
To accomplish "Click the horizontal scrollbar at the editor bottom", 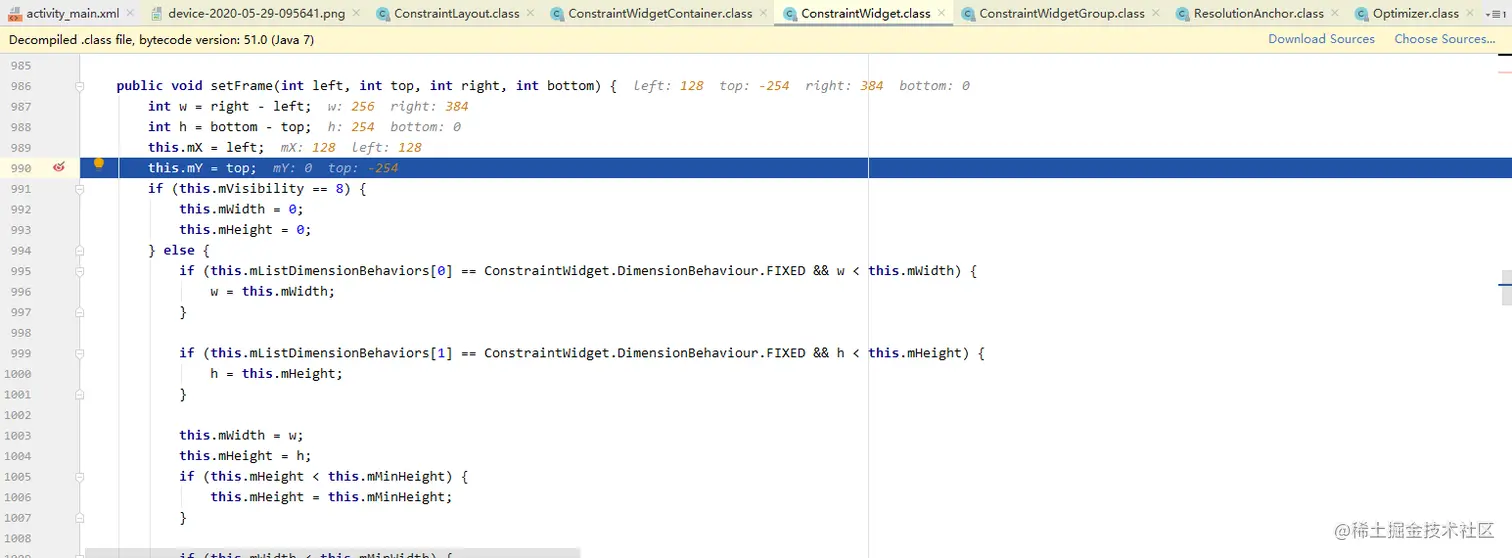I will point(332,553).
